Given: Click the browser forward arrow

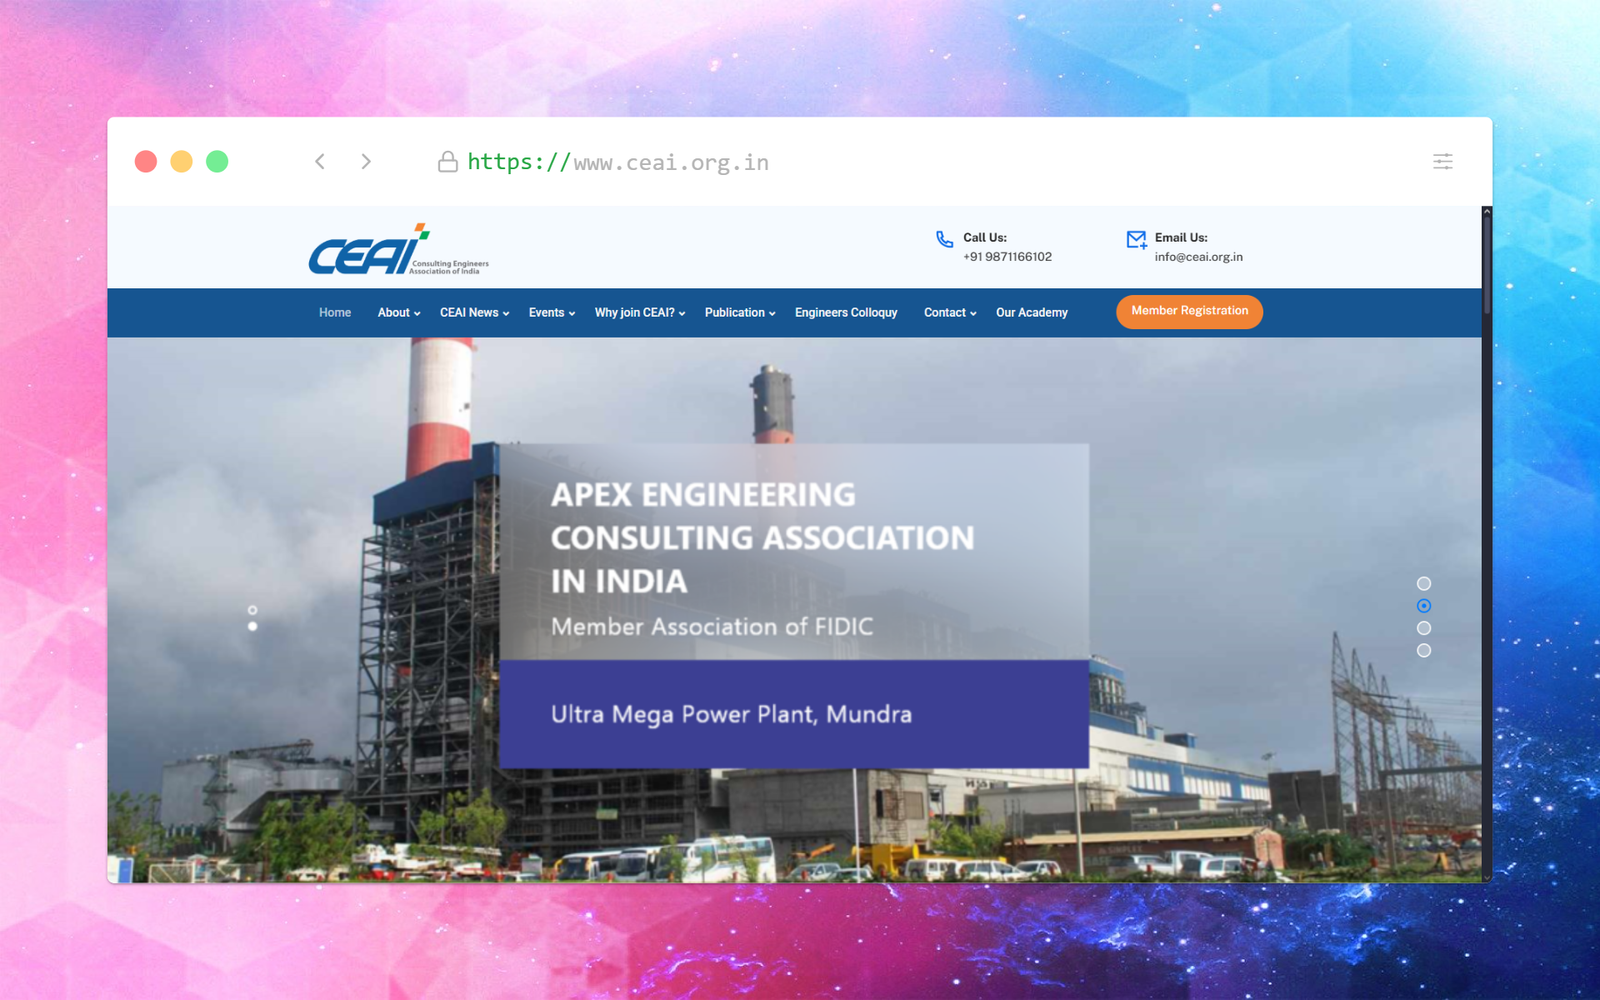Looking at the screenshot, I should (x=366, y=161).
